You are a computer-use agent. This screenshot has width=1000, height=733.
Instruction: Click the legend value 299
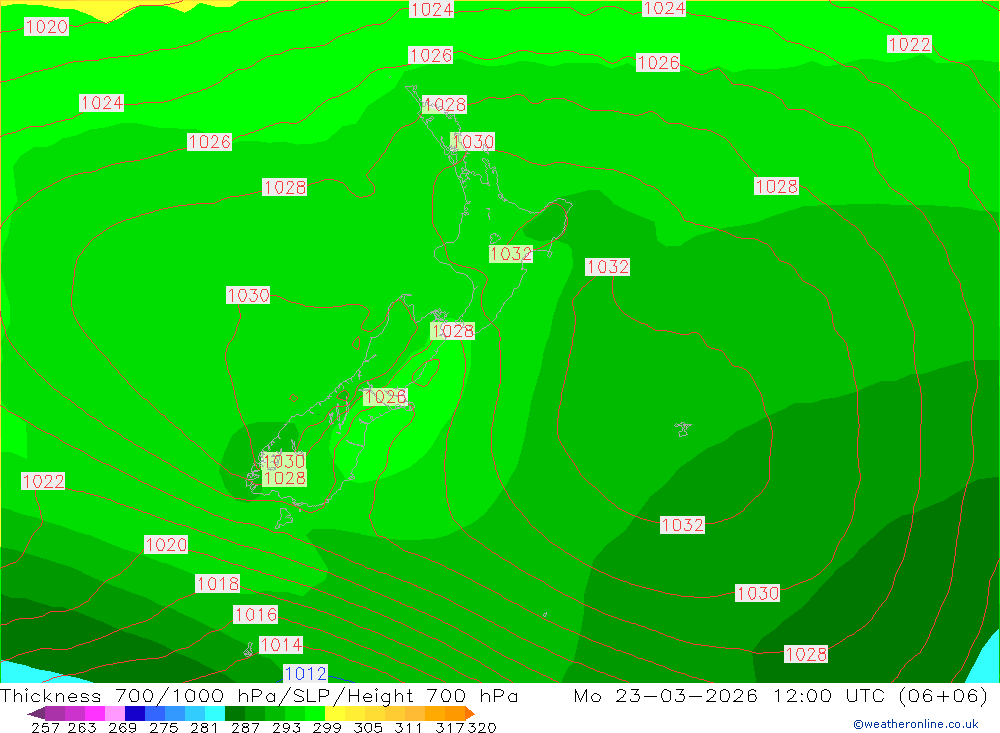pos(327,727)
